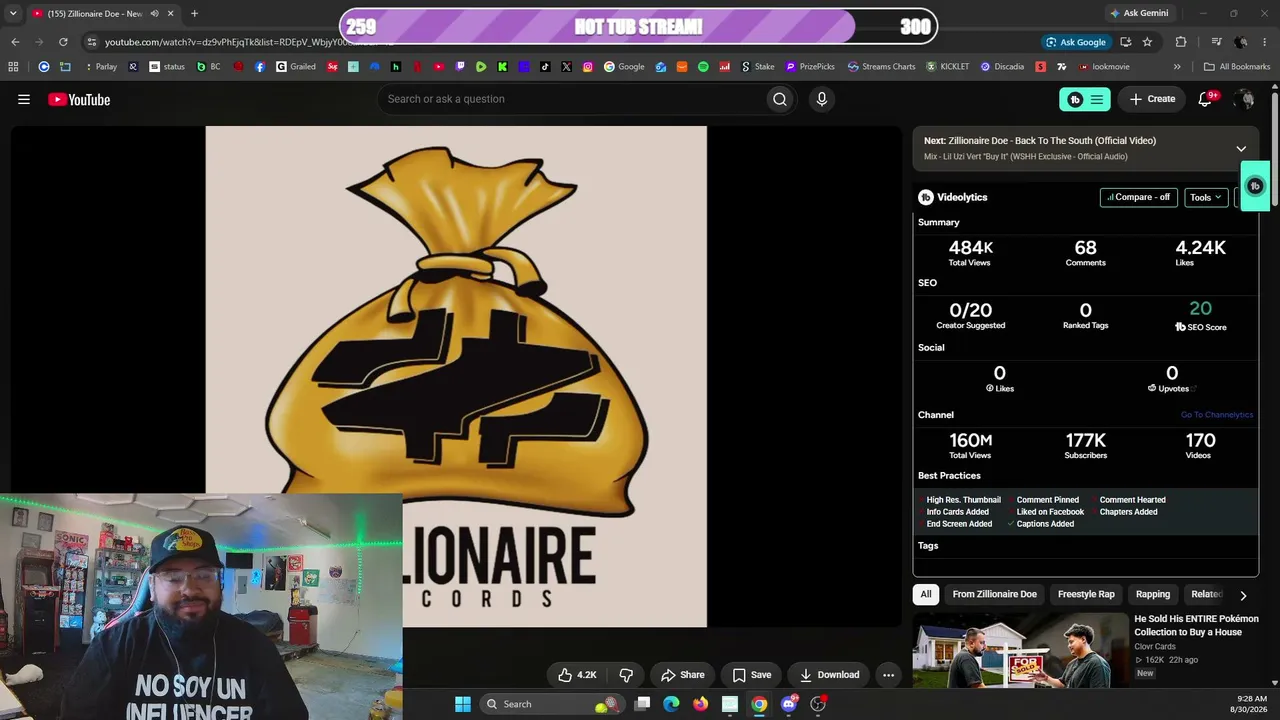Viewport: 1280px width, 720px height.
Task: Open the Pokémon Collection video thumbnail
Action: (1020, 651)
